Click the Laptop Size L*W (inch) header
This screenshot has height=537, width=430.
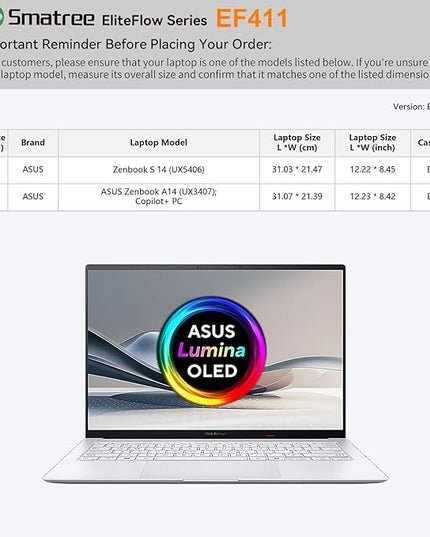click(x=372, y=142)
